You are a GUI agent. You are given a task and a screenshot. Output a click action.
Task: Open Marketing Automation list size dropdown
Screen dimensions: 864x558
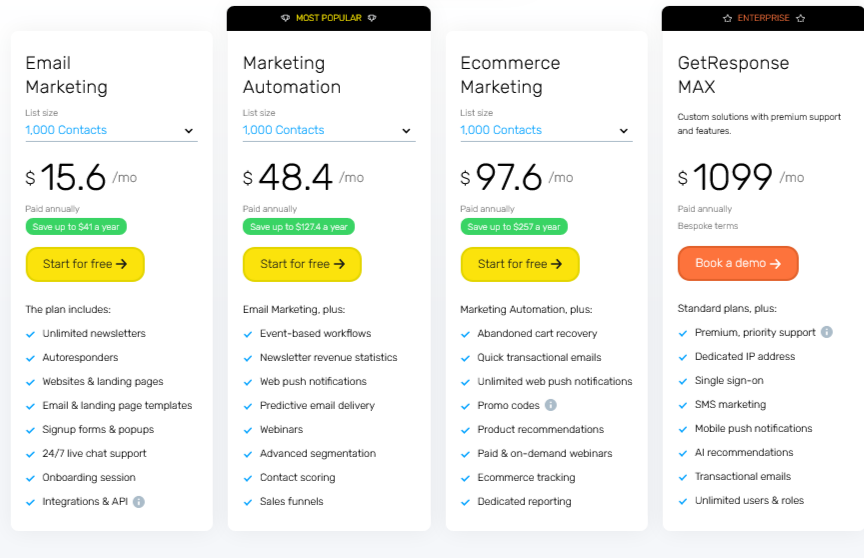(329, 131)
